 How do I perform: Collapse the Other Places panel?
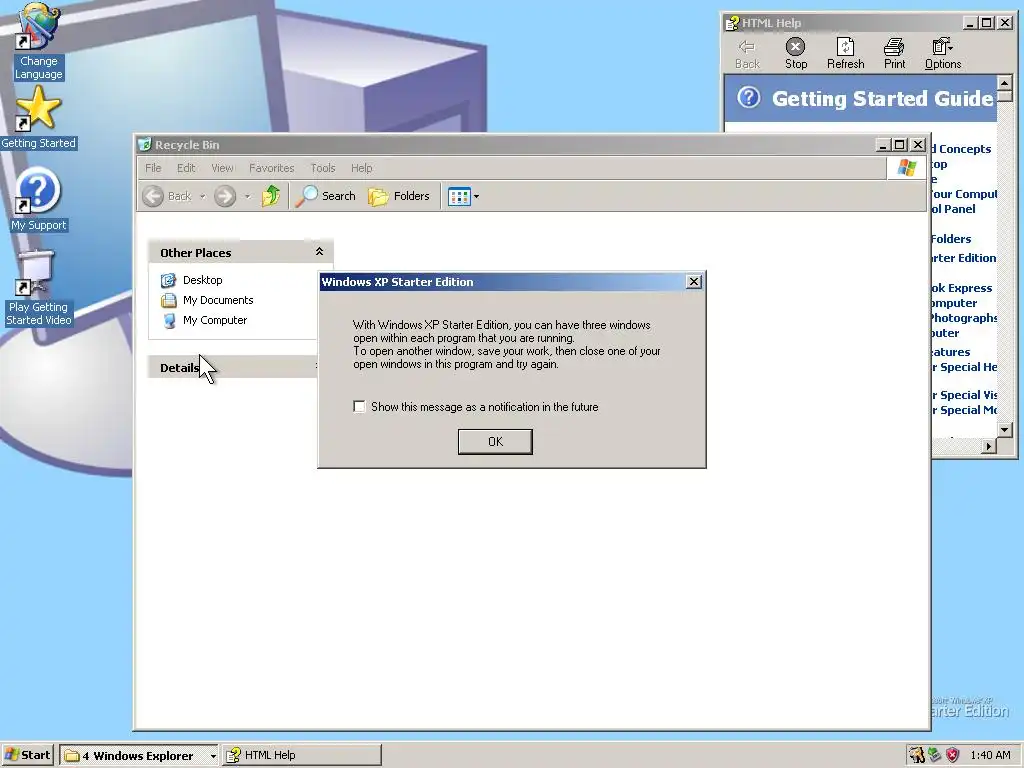click(x=319, y=251)
